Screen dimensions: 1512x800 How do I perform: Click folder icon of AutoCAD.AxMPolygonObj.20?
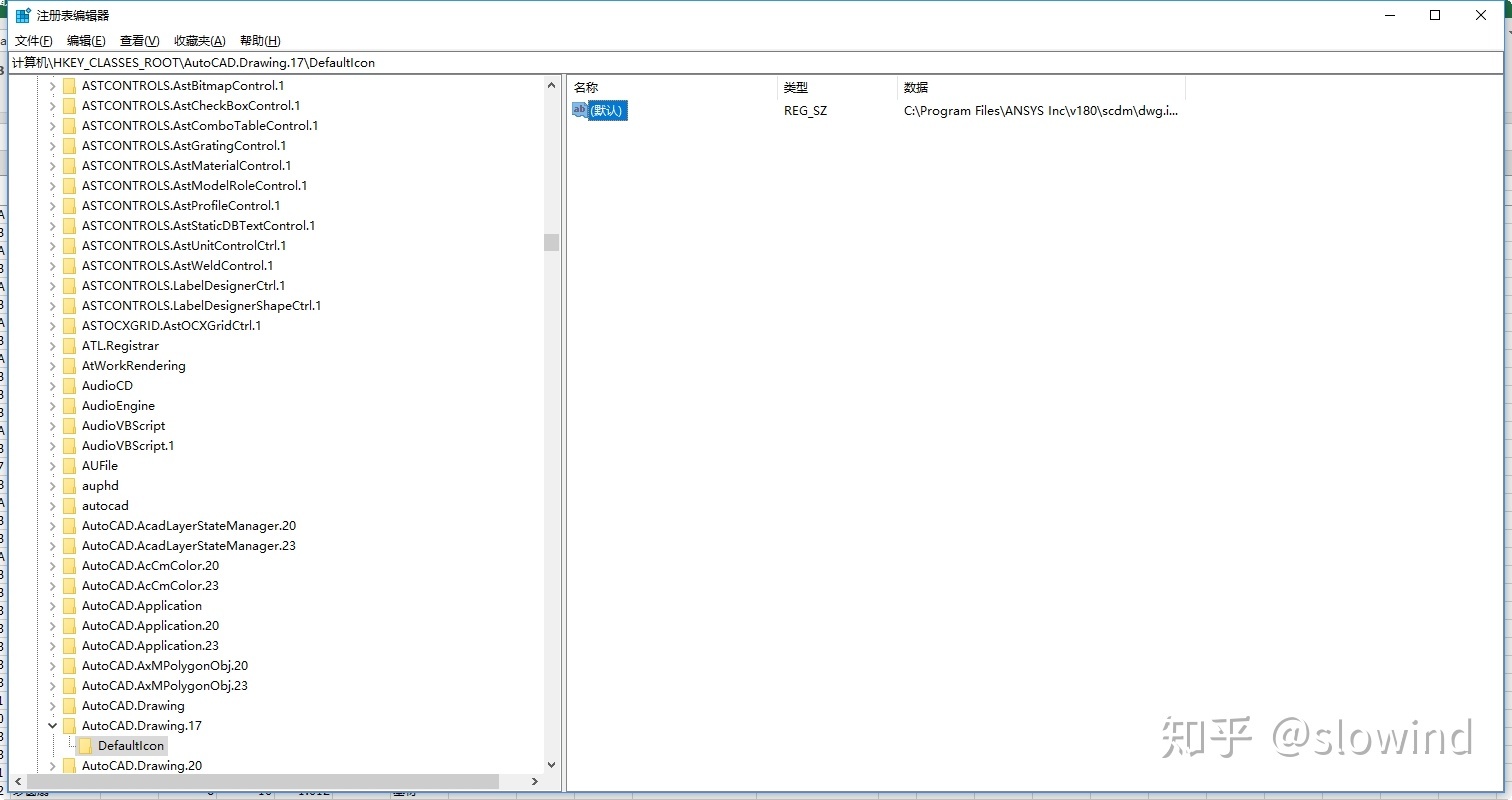coord(69,666)
